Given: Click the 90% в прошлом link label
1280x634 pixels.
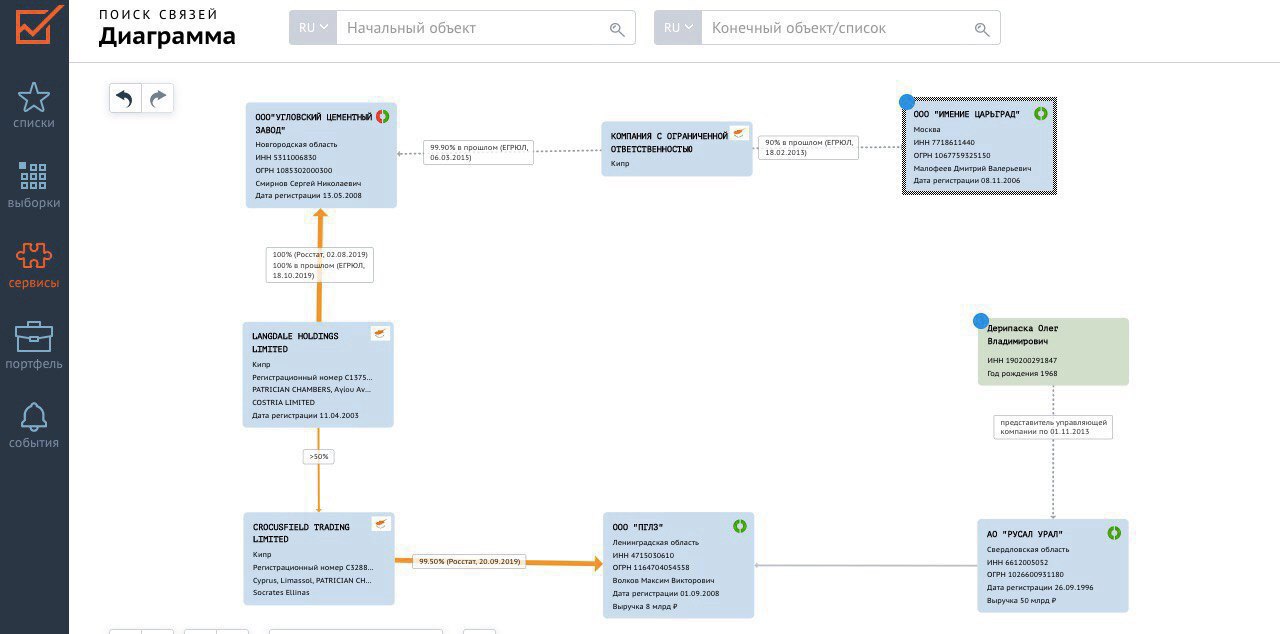Looking at the screenshot, I should pyautogui.click(x=808, y=148).
